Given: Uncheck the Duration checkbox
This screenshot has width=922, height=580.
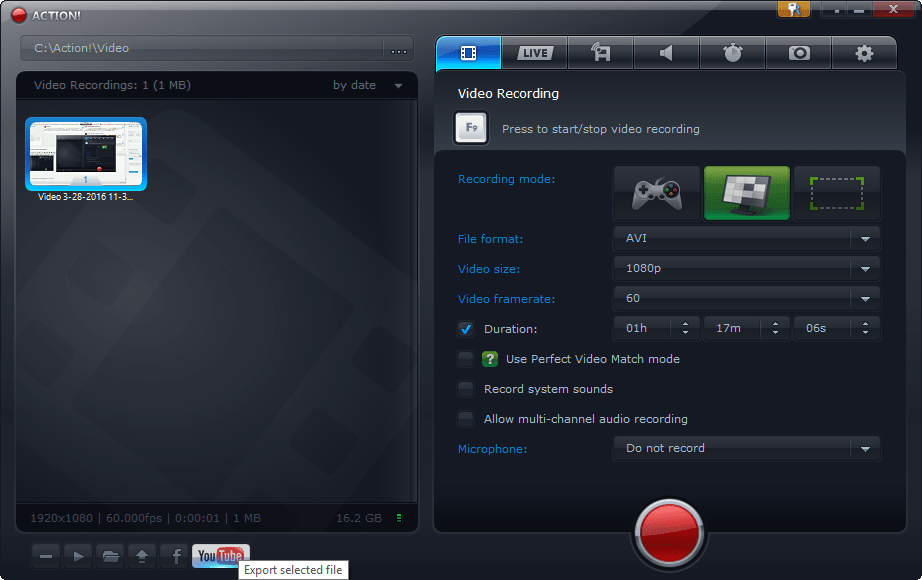Looking at the screenshot, I should pos(466,329).
